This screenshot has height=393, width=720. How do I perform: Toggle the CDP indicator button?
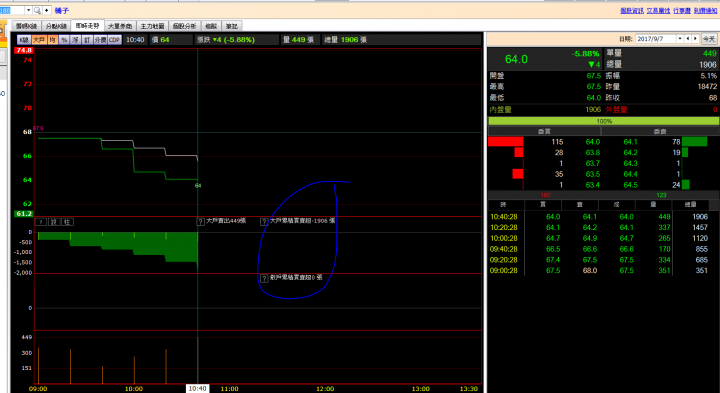pos(114,40)
